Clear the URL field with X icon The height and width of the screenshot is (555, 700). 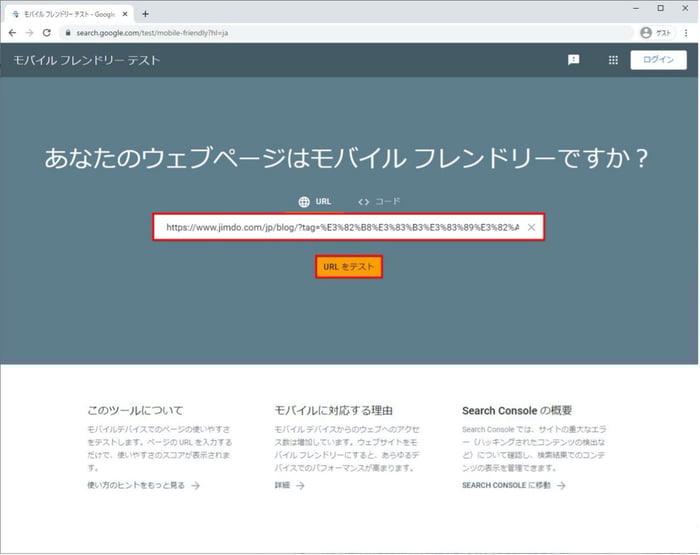click(531, 227)
